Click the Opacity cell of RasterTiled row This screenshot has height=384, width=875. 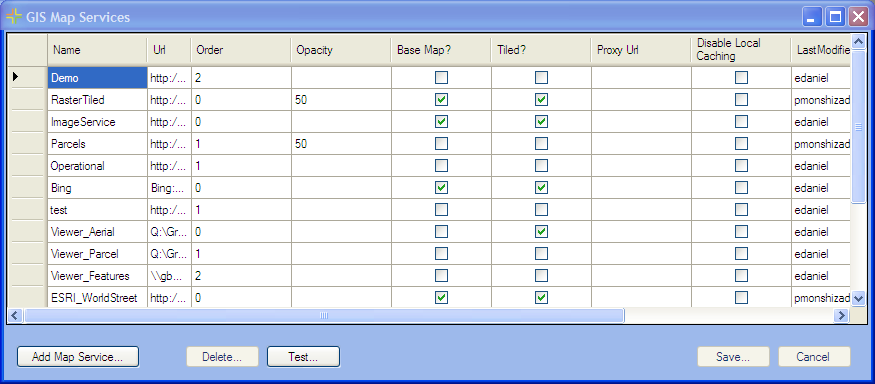point(341,100)
